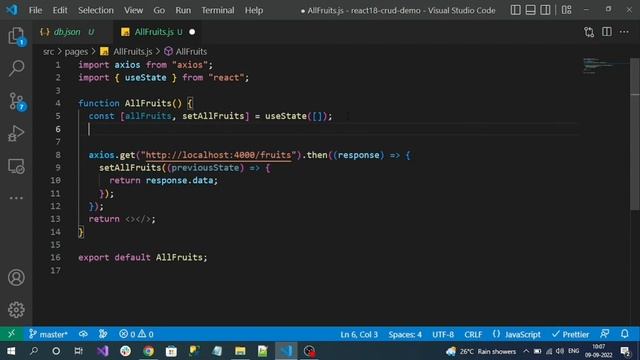
Task: Go to line via Ln 6, Col 3
Action: (x=359, y=334)
